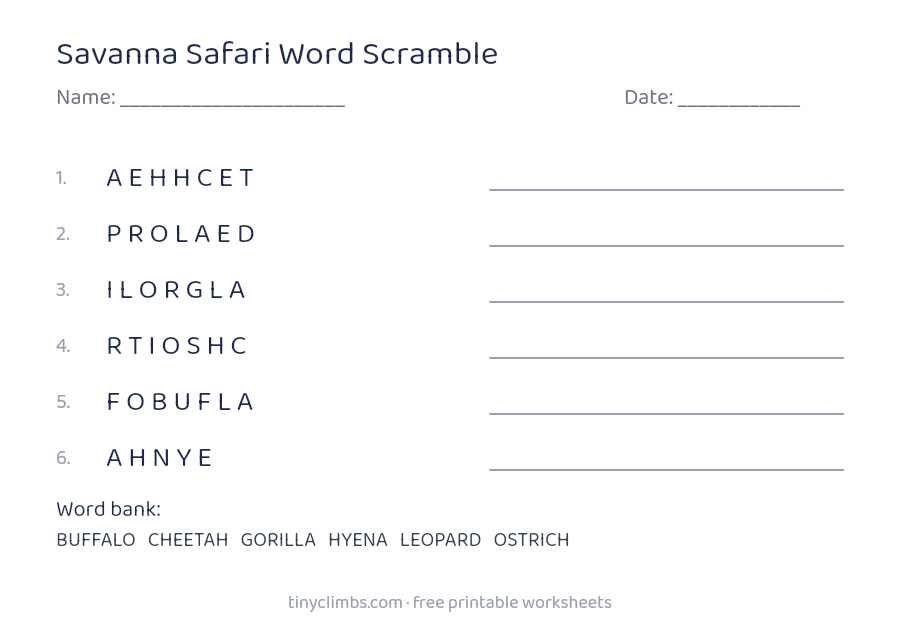Image resolution: width=900 pixels, height=632 pixels.
Task: Select the word BUFFALO in word bank
Action: (96, 540)
